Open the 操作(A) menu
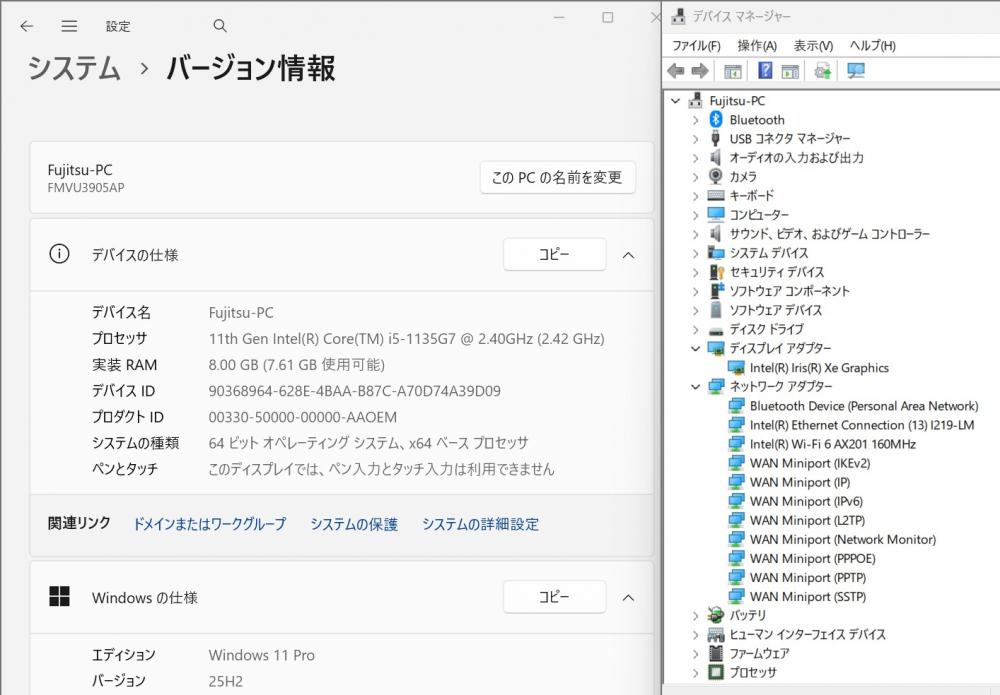This screenshot has height=695, width=1000. [757, 46]
